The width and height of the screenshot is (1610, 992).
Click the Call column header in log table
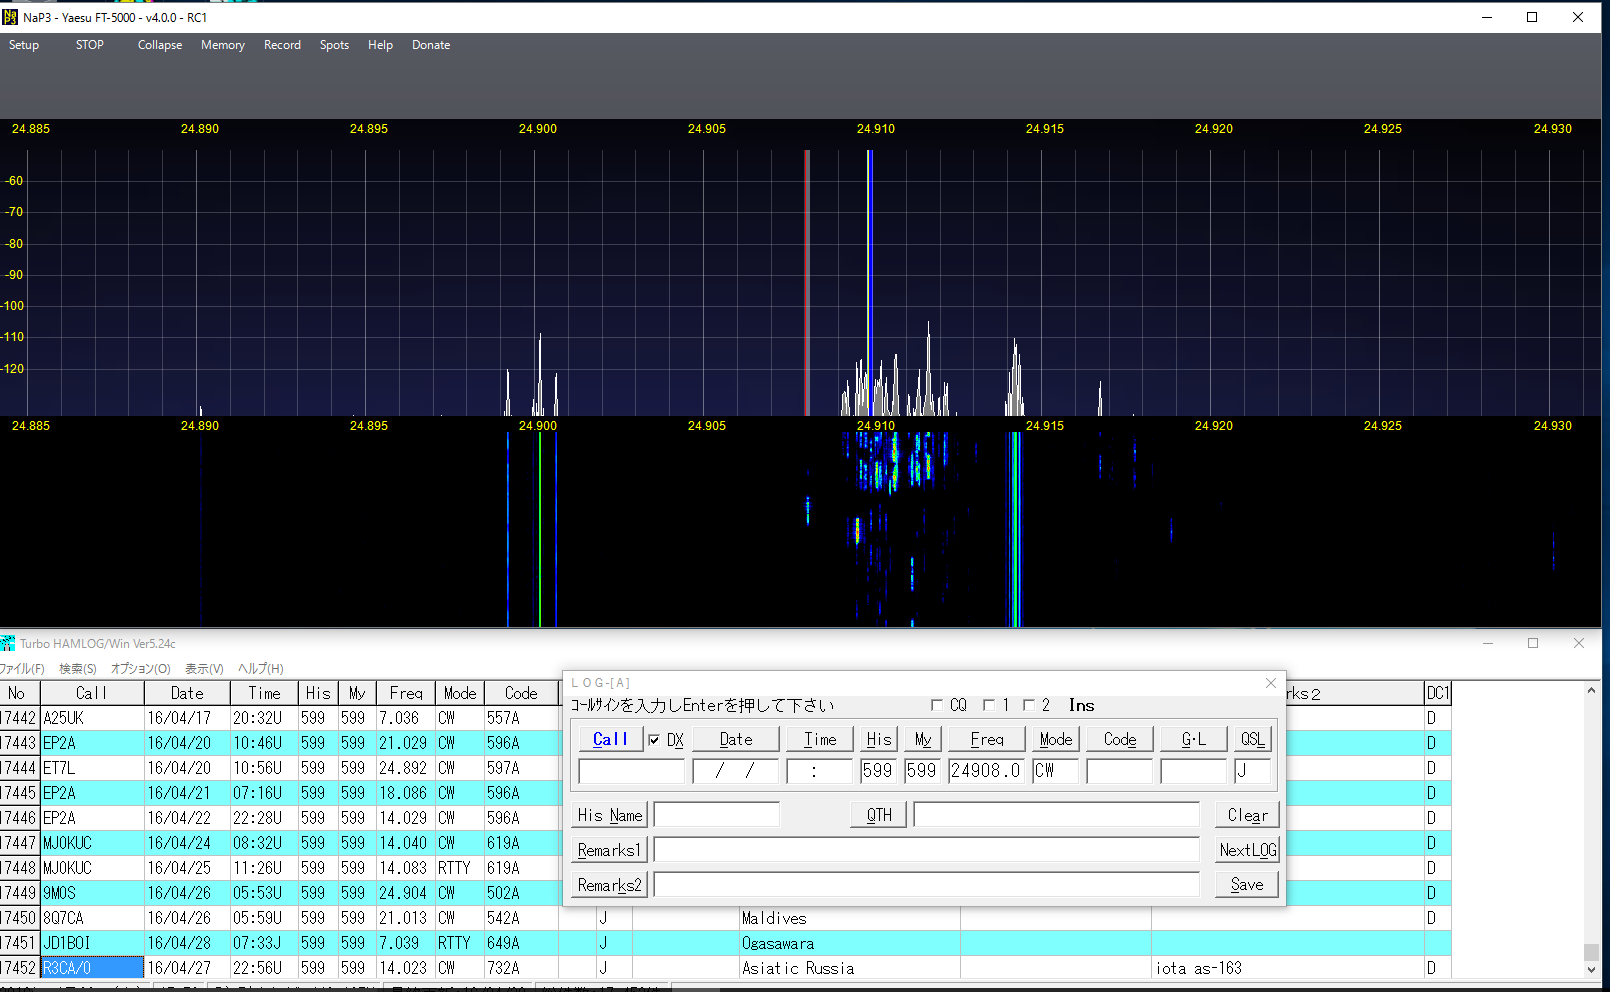point(92,693)
